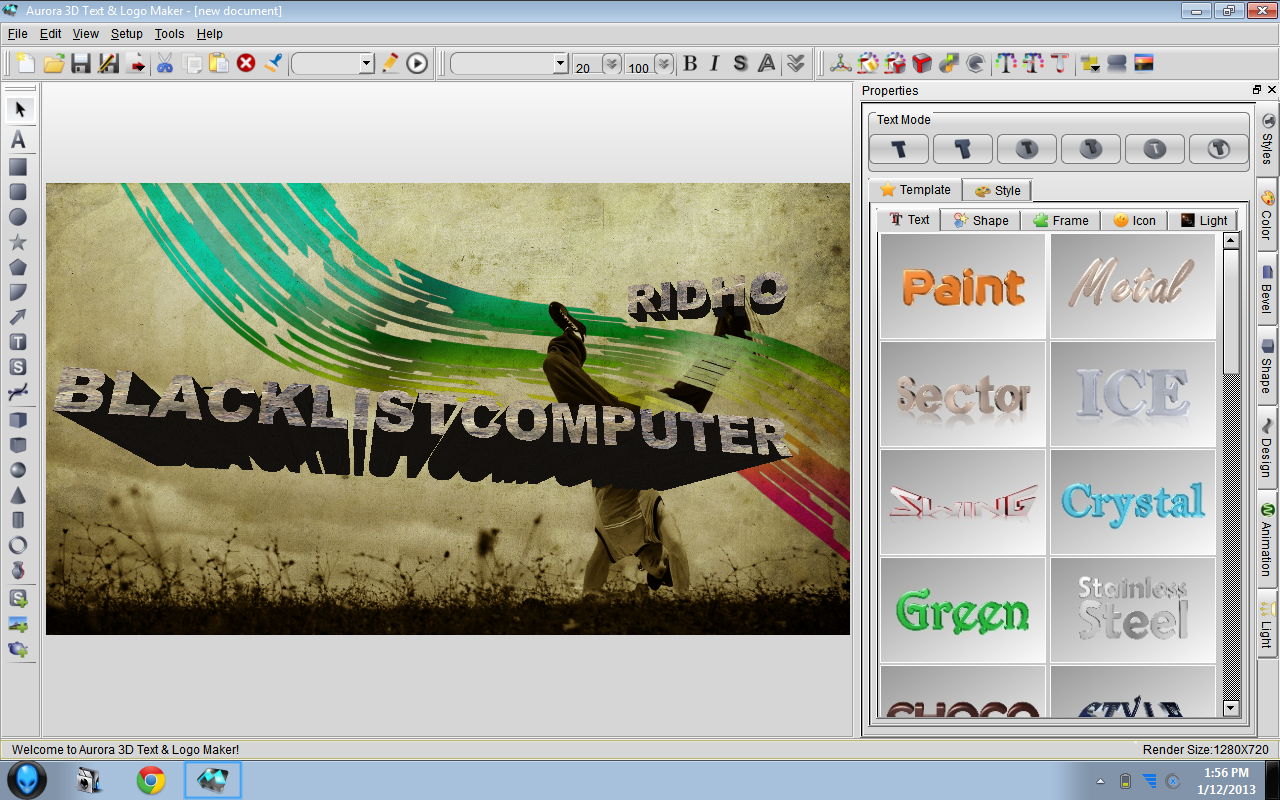Viewport: 1280px width, 800px height.
Task: Choose the Text tool marked with A
Action: pyautogui.click(x=20, y=140)
